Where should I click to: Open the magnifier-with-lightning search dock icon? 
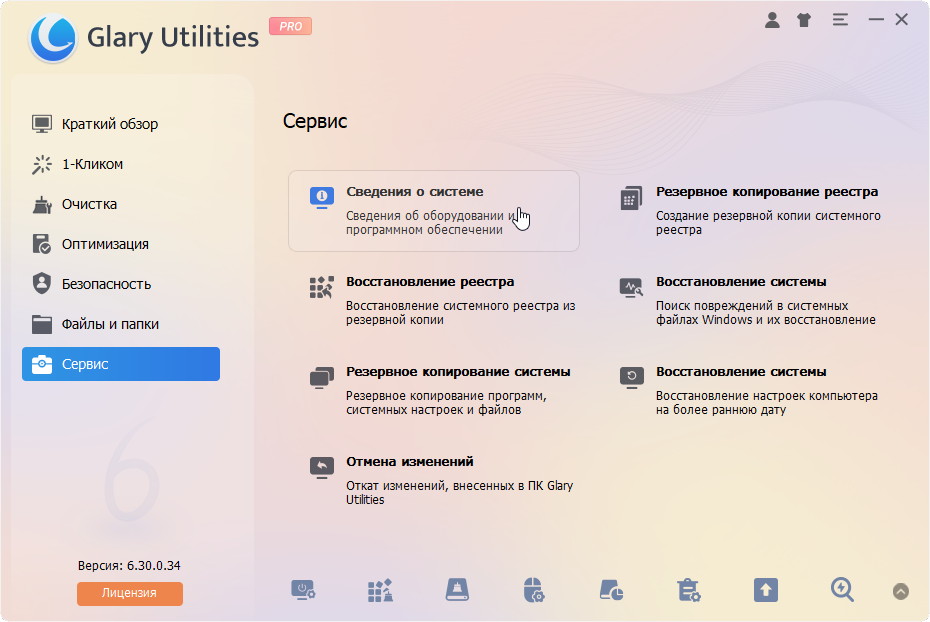tap(842, 591)
